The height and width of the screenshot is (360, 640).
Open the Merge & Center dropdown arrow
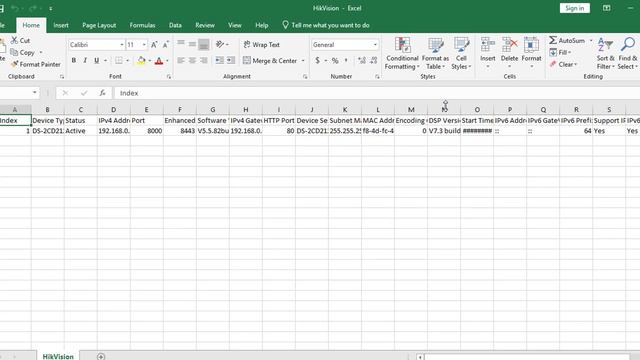[303, 60]
